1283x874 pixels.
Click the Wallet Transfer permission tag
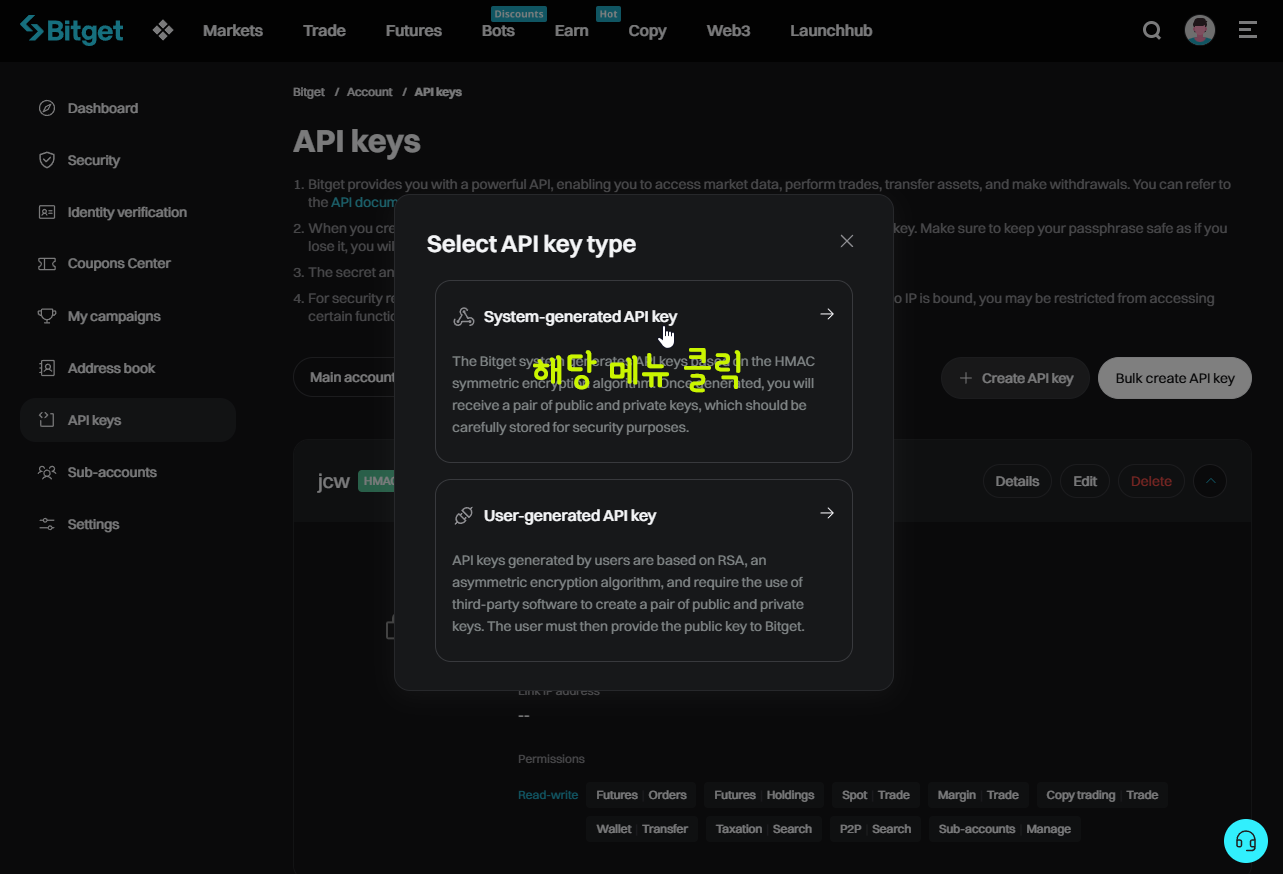point(642,829)
